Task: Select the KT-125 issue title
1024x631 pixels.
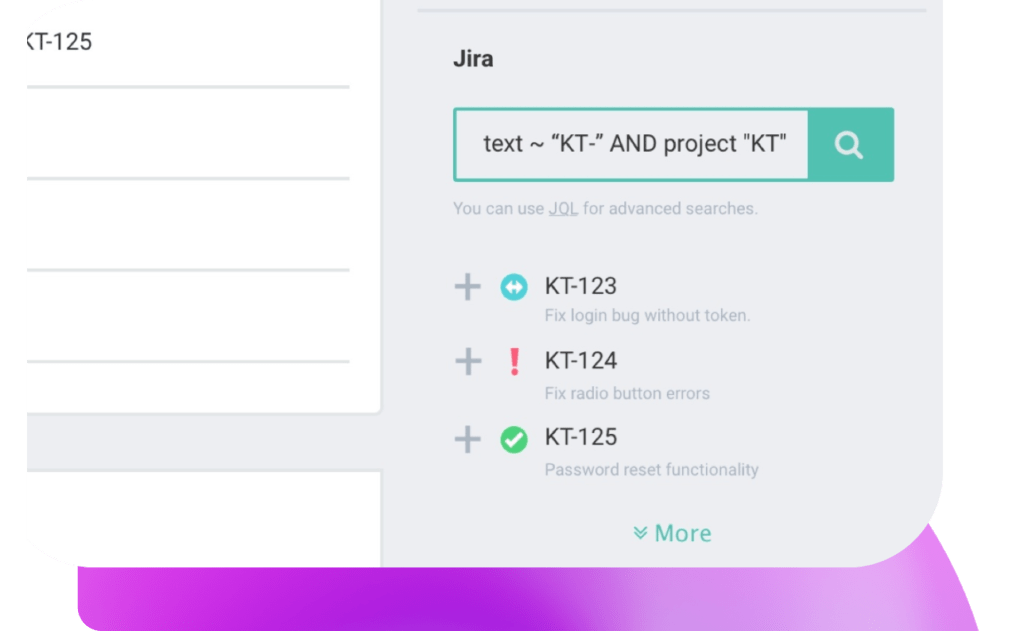Action: click(x=581, y=437)
